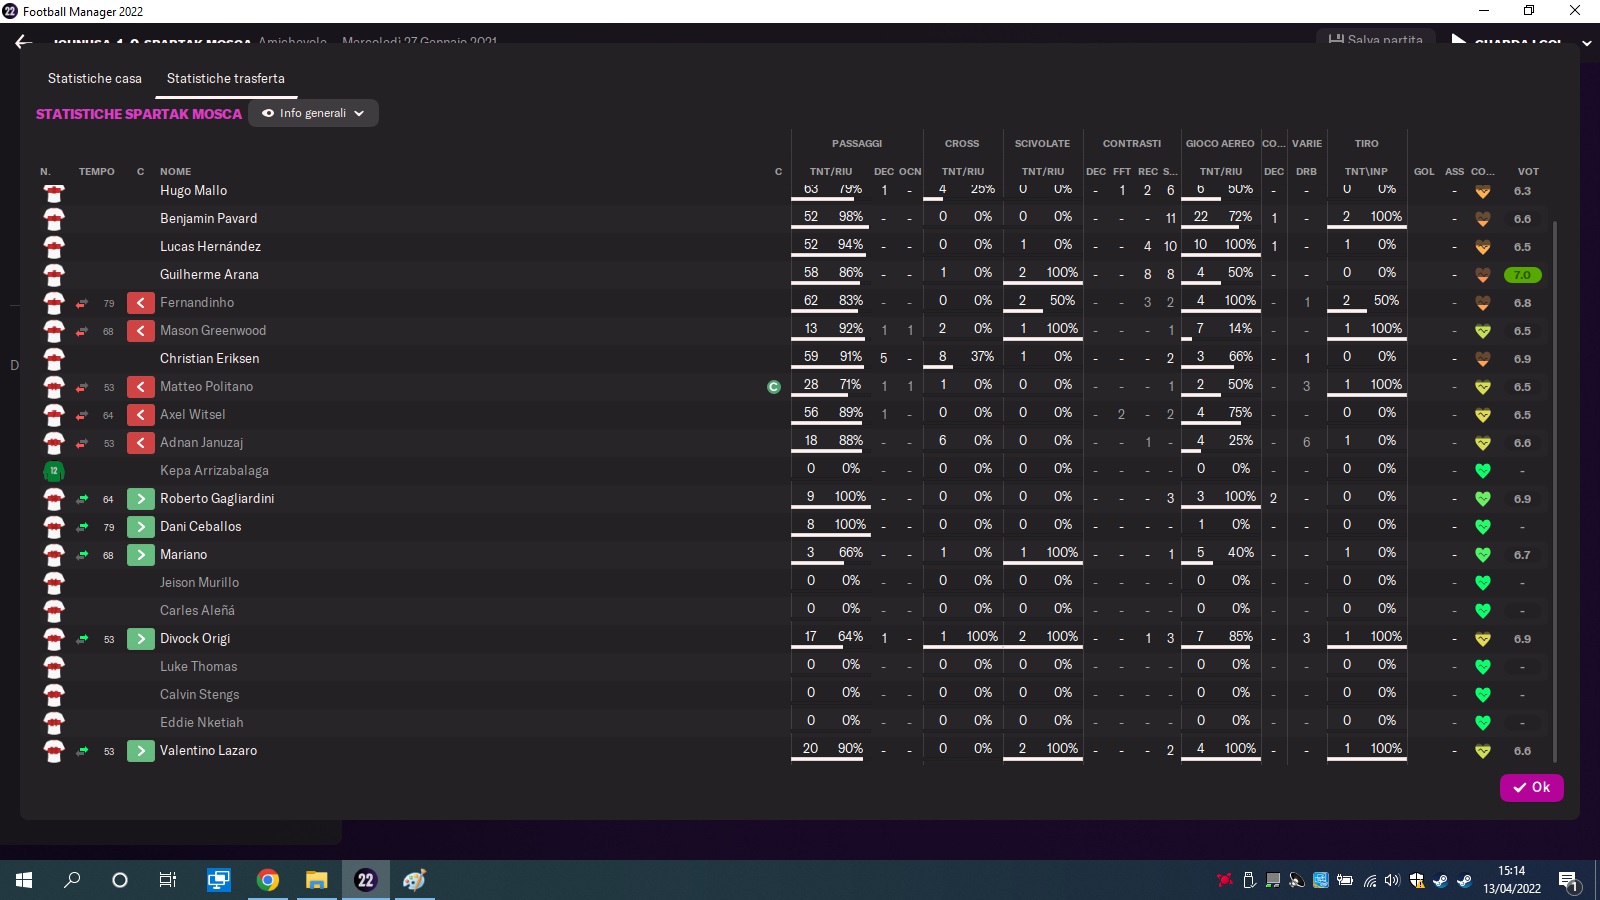Screen dimensions: 1600x900
Task: Click Lucas Hernández's shirt icon
Action: click(x=54, y=246)
